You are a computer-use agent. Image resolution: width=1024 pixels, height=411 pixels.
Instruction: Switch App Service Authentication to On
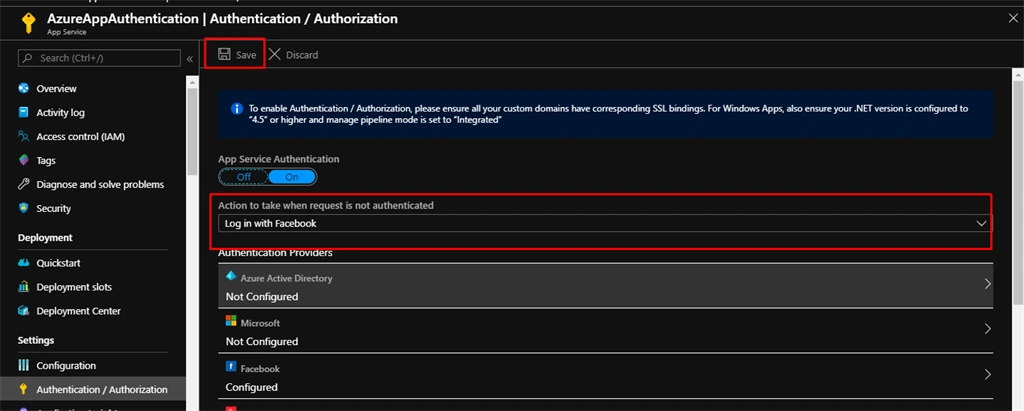(x=292, y=176)
